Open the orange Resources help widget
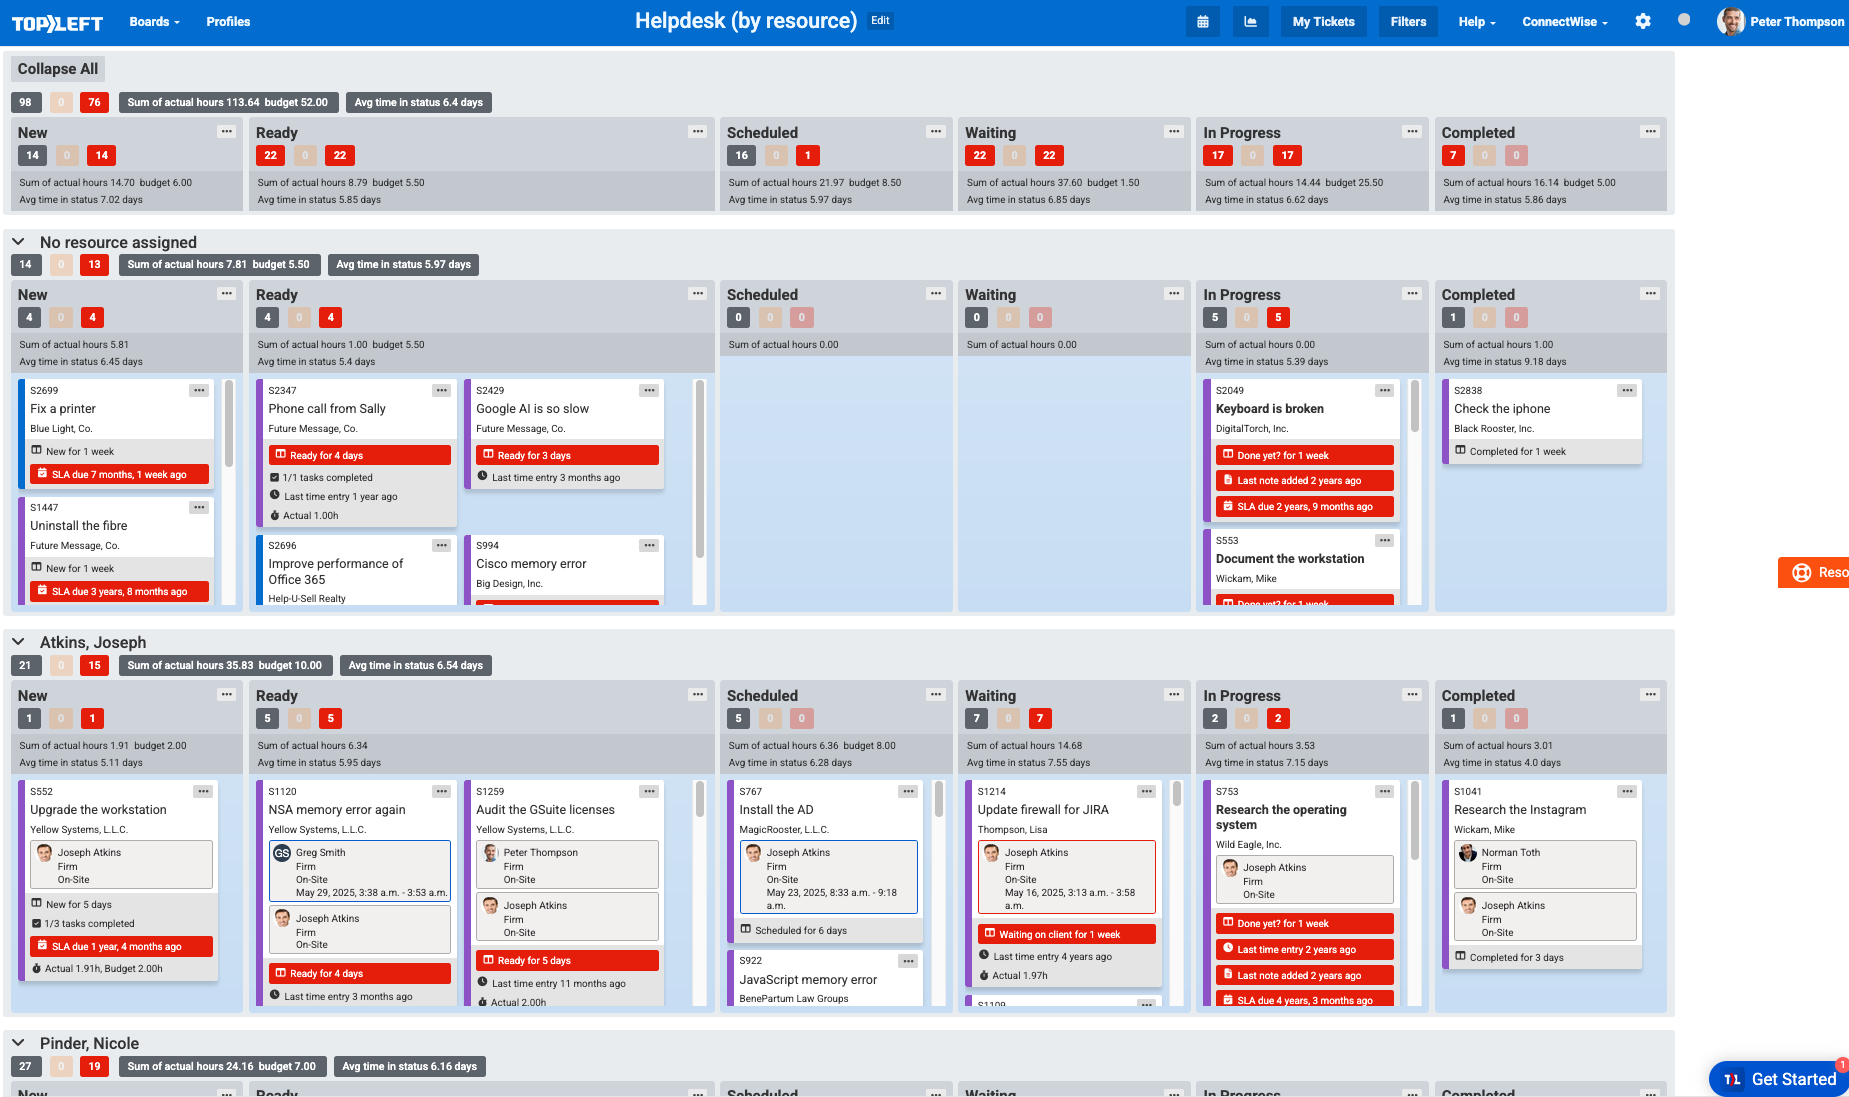1849x1097 pixels. point(1813,572)
